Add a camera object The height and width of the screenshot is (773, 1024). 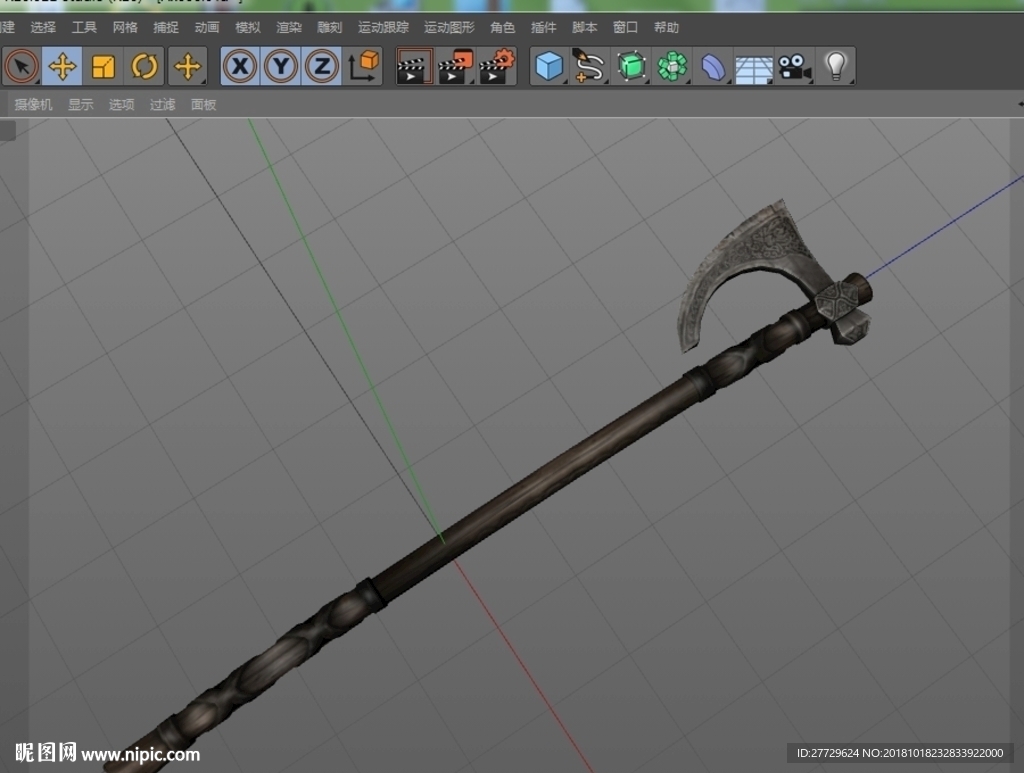tap(795, 66)
